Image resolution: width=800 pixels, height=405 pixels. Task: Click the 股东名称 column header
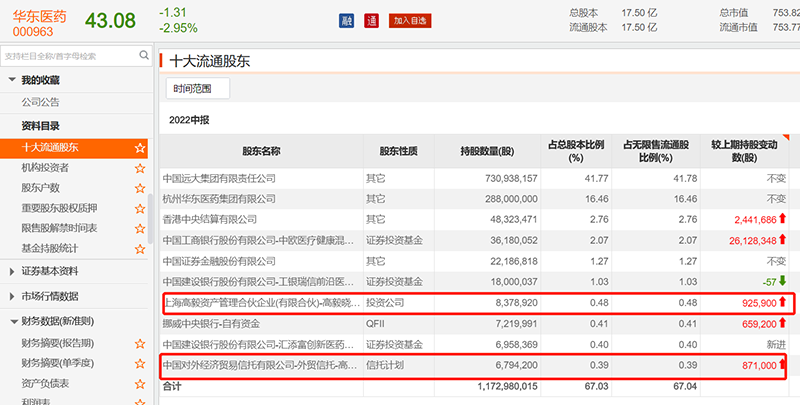point(261,151)
